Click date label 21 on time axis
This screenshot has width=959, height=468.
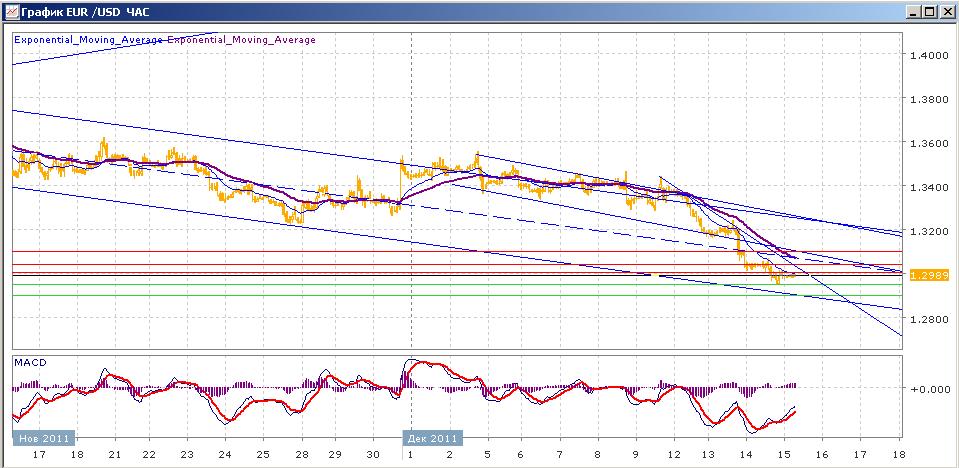[x=114, y=455]
